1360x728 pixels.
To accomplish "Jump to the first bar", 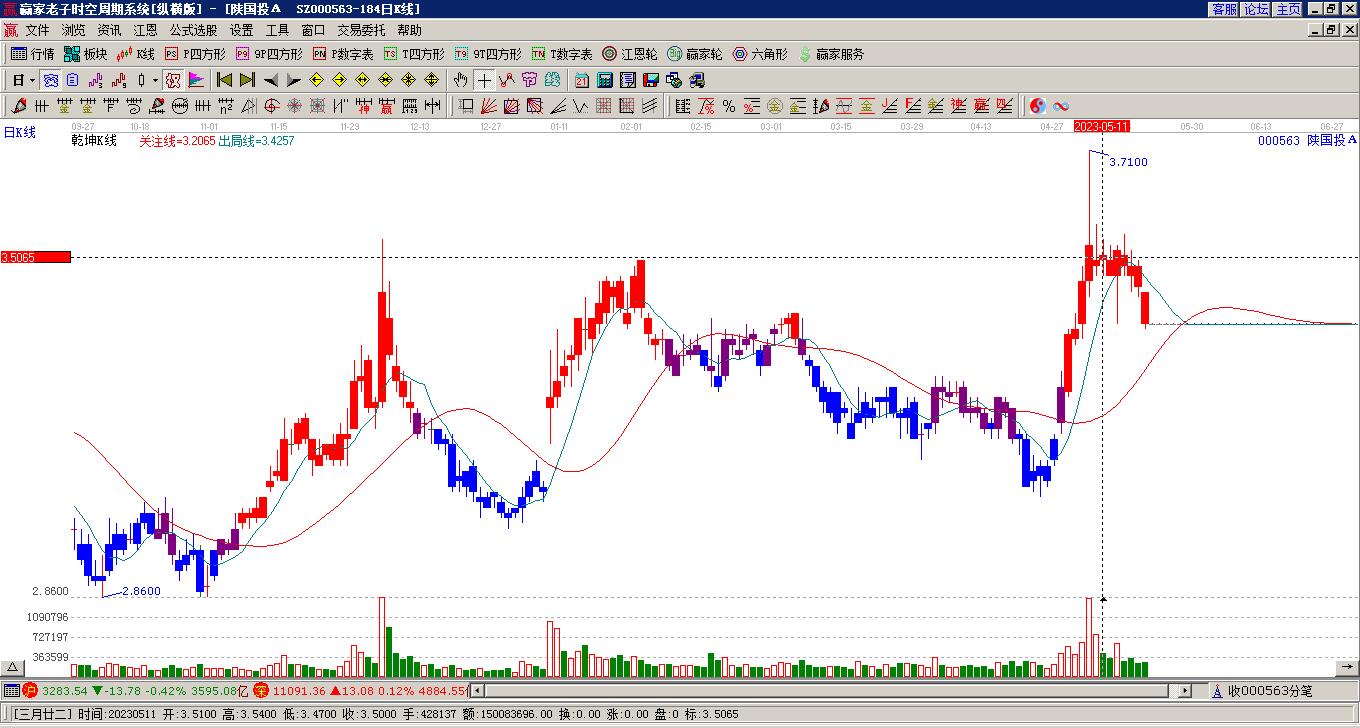I will point(224,80).
